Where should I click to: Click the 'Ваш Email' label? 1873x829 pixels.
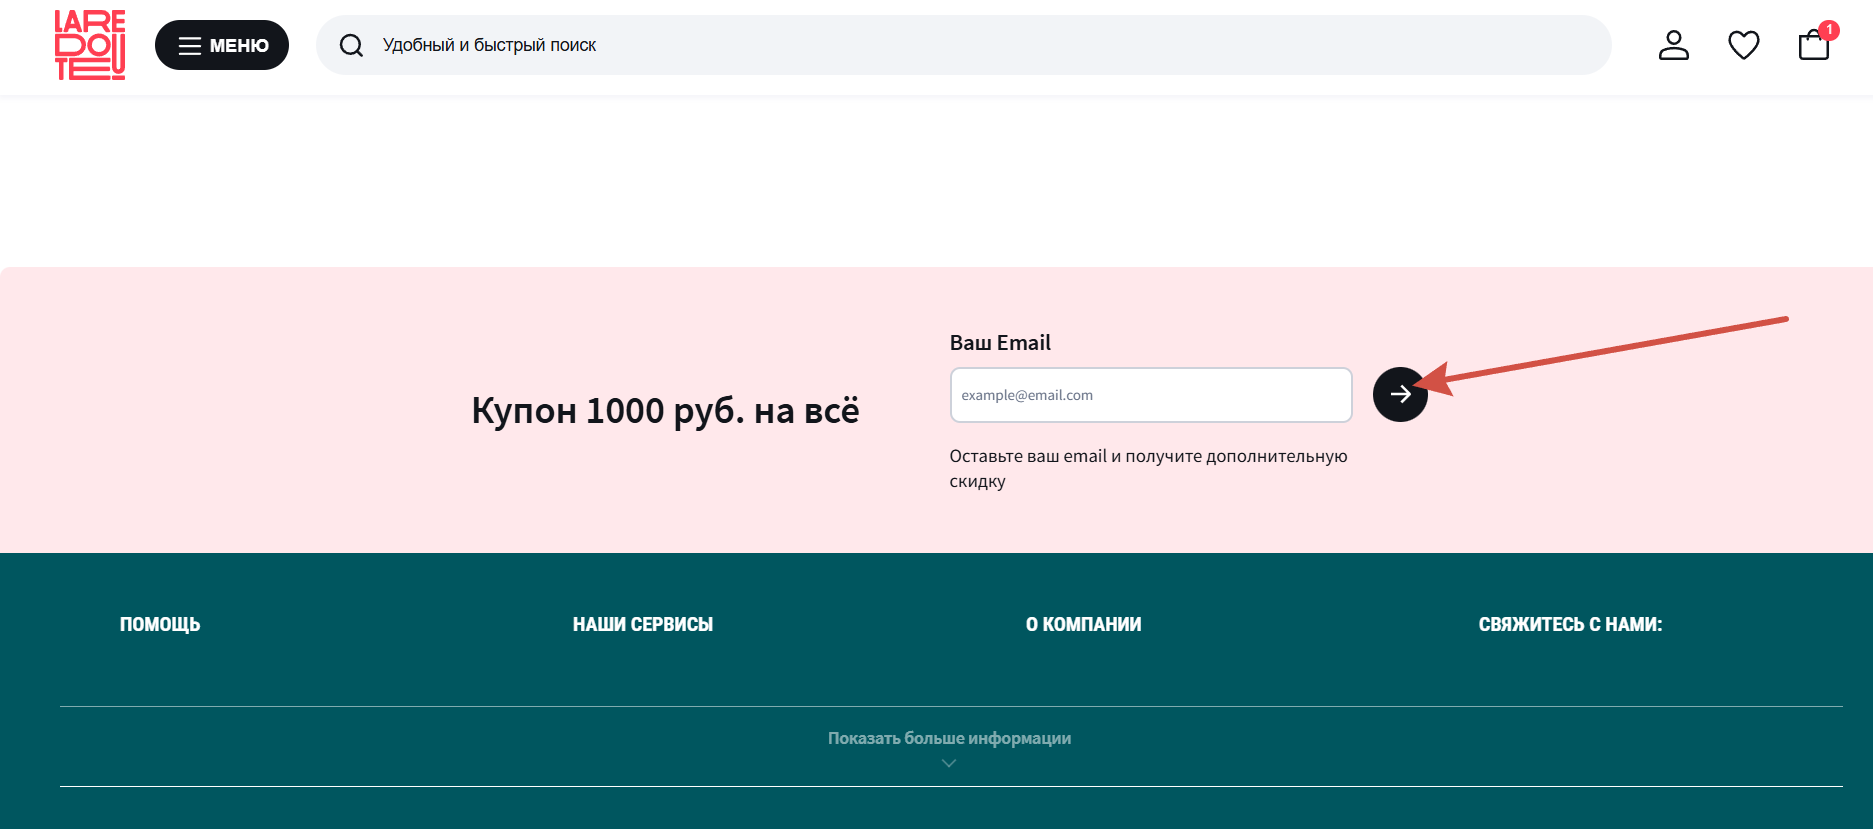[1000, 343]
